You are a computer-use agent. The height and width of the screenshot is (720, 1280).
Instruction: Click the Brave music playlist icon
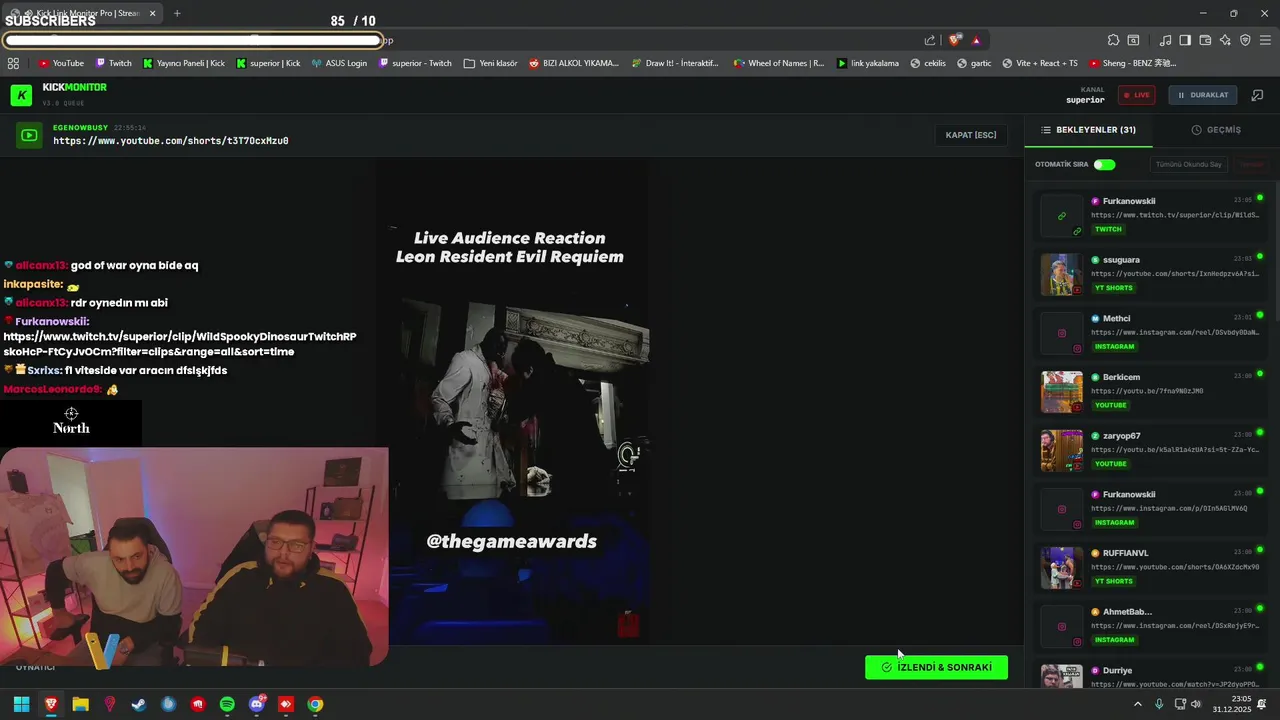click(x=1165, y=40)
